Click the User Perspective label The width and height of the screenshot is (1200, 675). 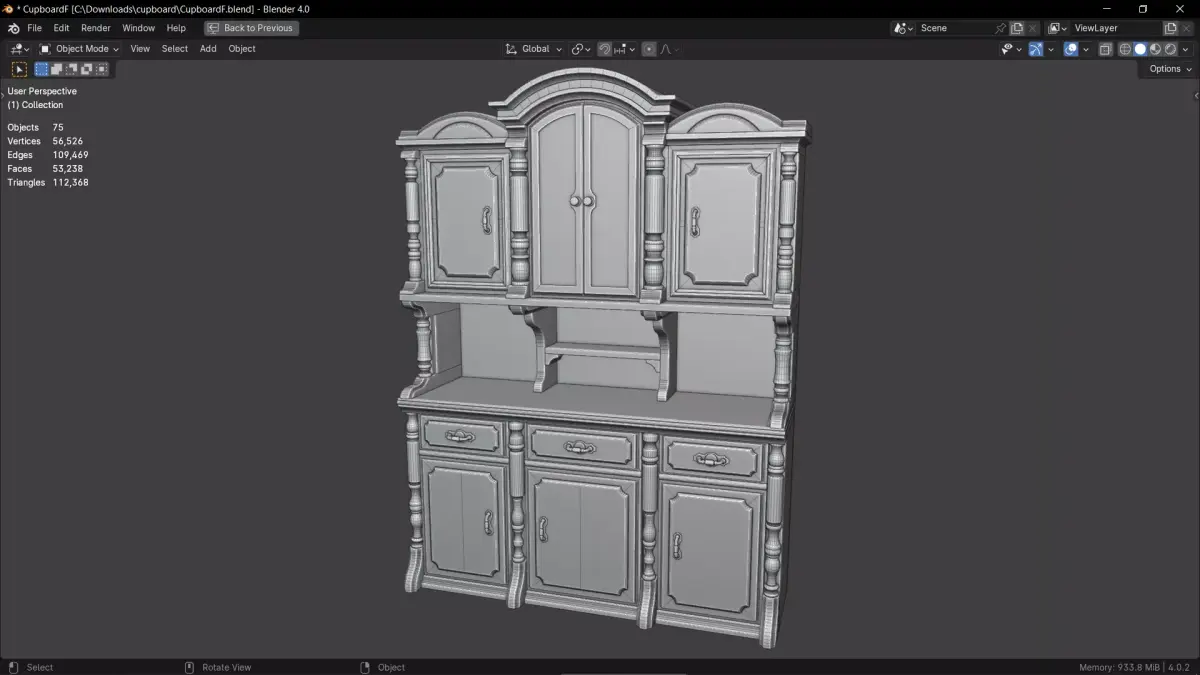click(42, 91)
